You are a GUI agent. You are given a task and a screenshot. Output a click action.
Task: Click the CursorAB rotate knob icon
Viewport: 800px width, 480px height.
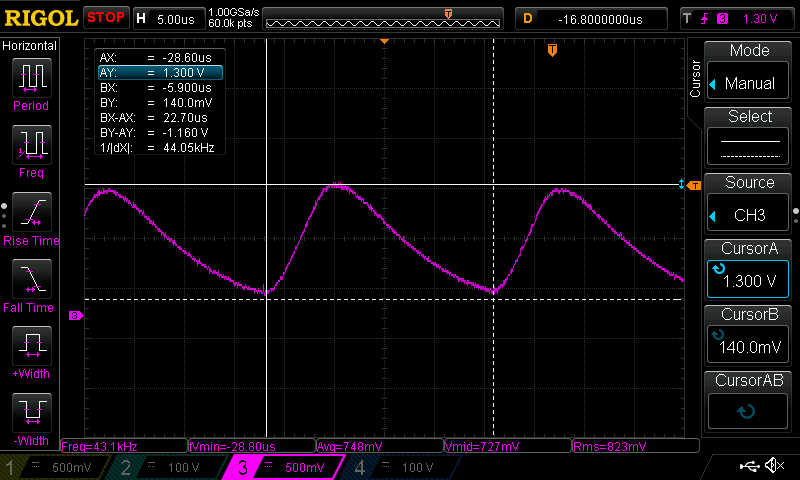tap(746, 411)
